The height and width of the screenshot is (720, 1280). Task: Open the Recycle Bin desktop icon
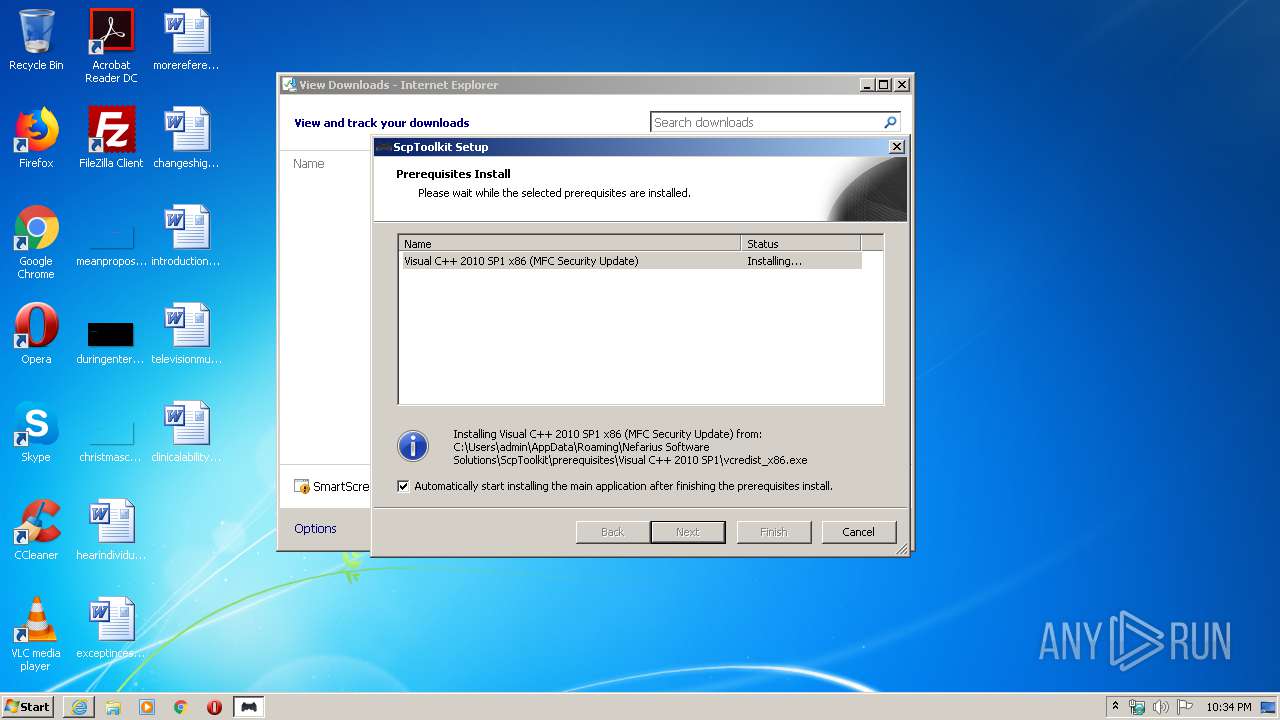36,41
